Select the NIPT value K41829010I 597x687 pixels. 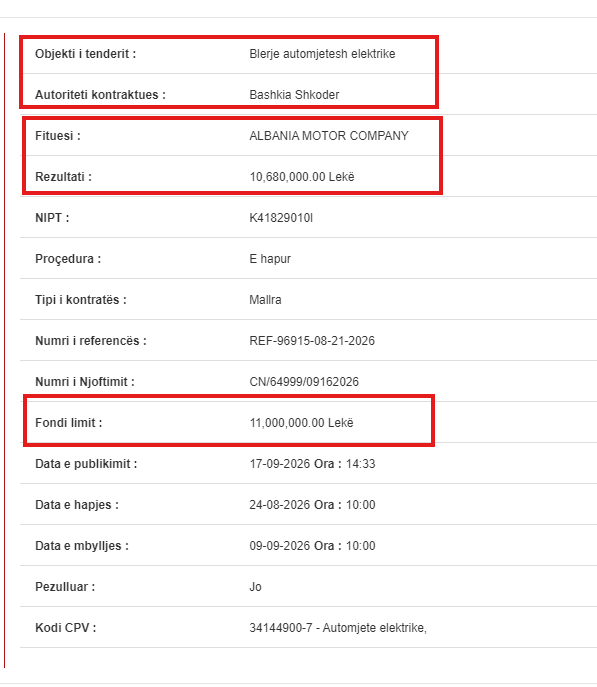point(281,218)
